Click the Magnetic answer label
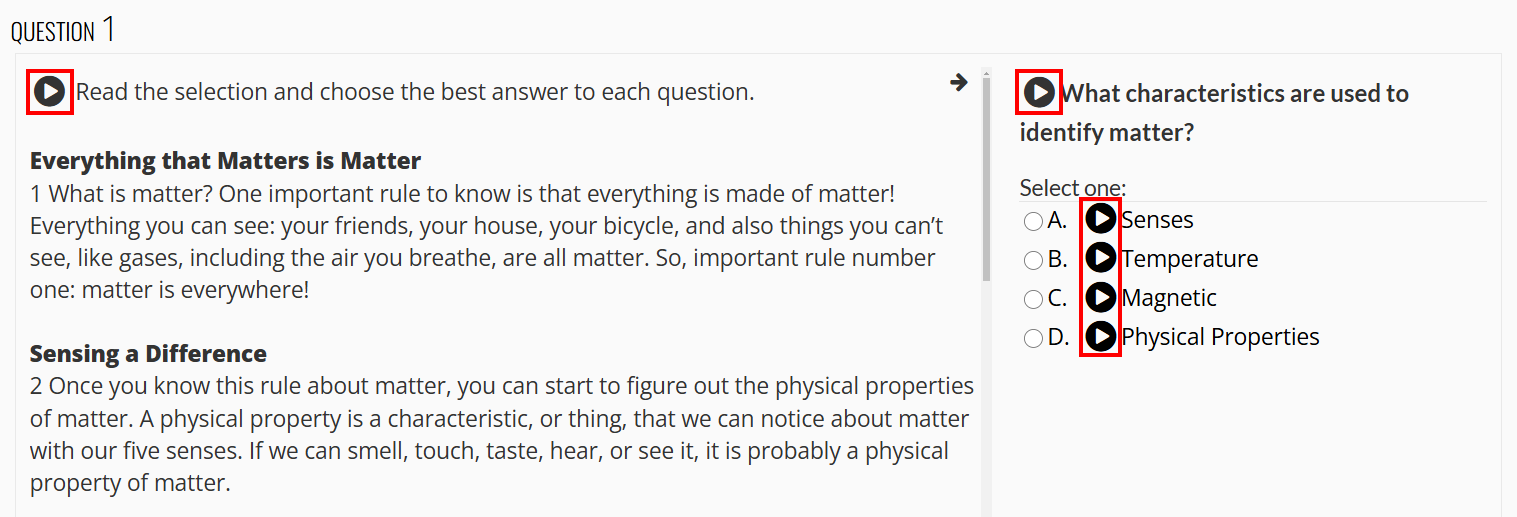The width and height of the screenshot is (1517, 517). coord(1169,298)
